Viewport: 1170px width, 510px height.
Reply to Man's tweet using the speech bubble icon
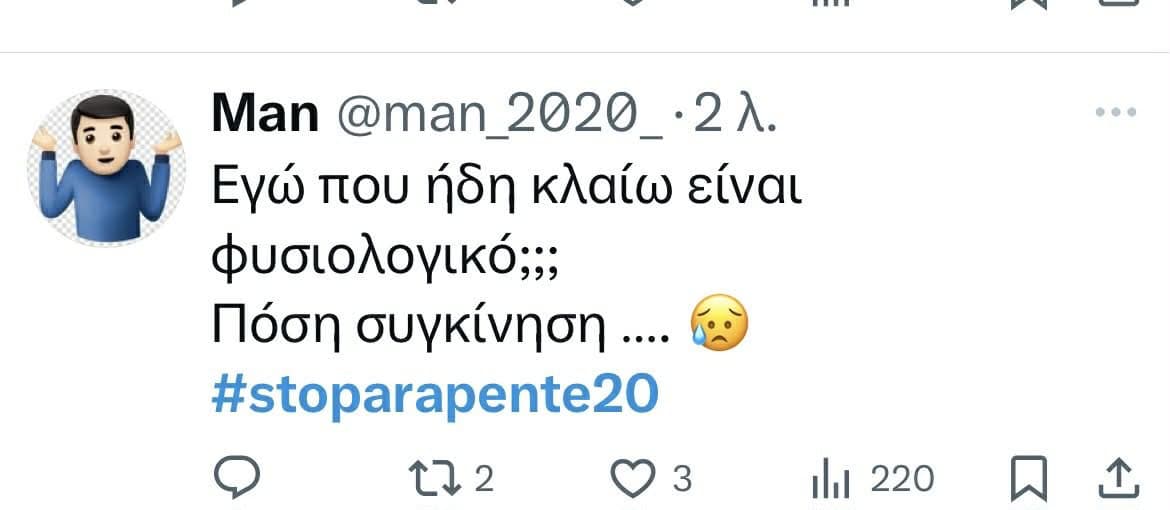tap(237, 477)
